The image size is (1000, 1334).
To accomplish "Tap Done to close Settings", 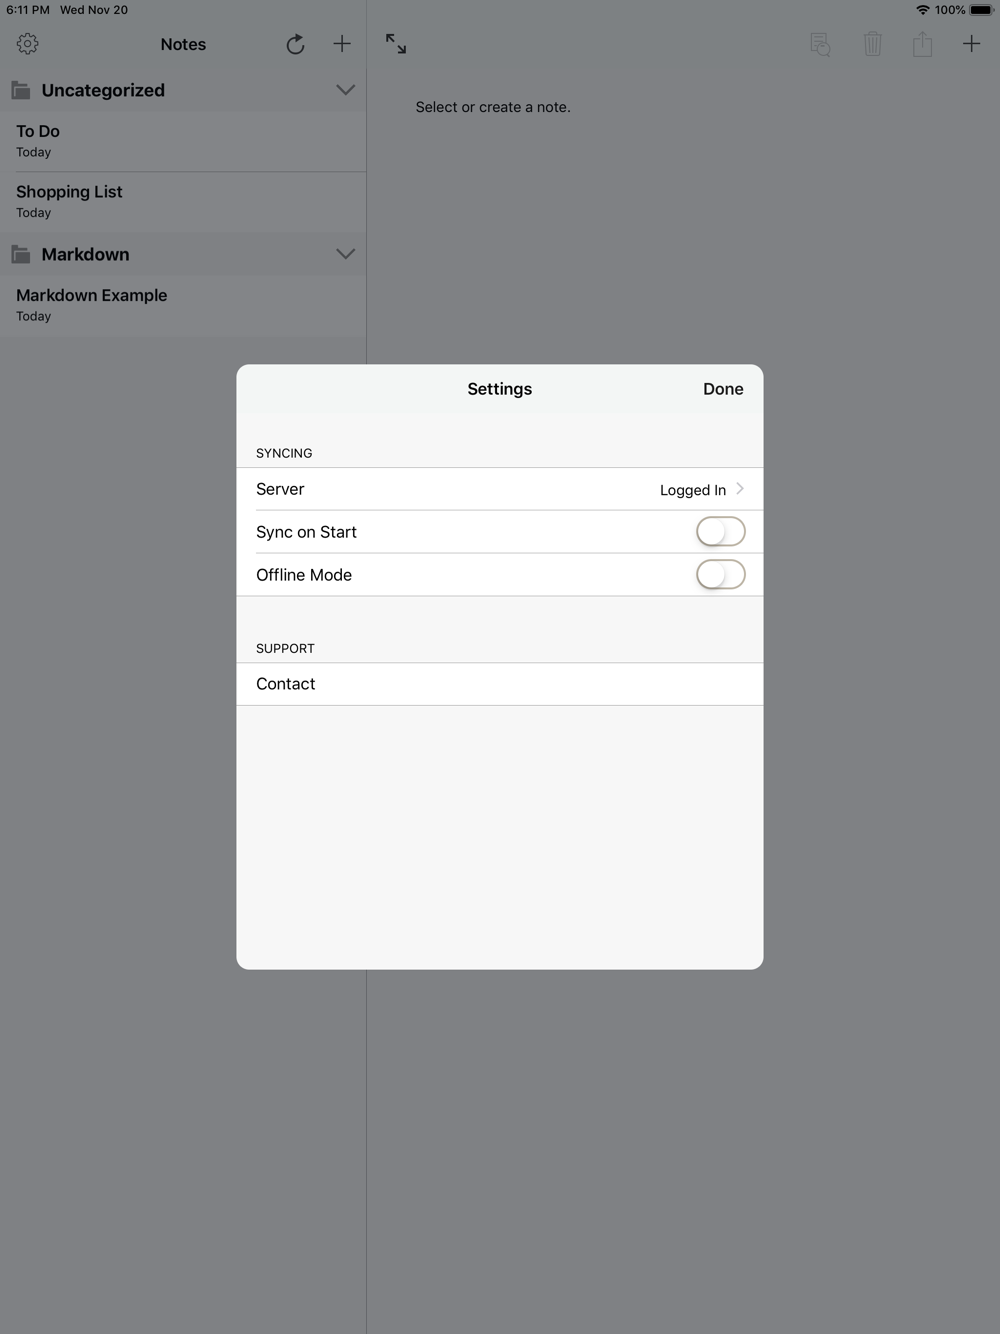I will 723,389.
